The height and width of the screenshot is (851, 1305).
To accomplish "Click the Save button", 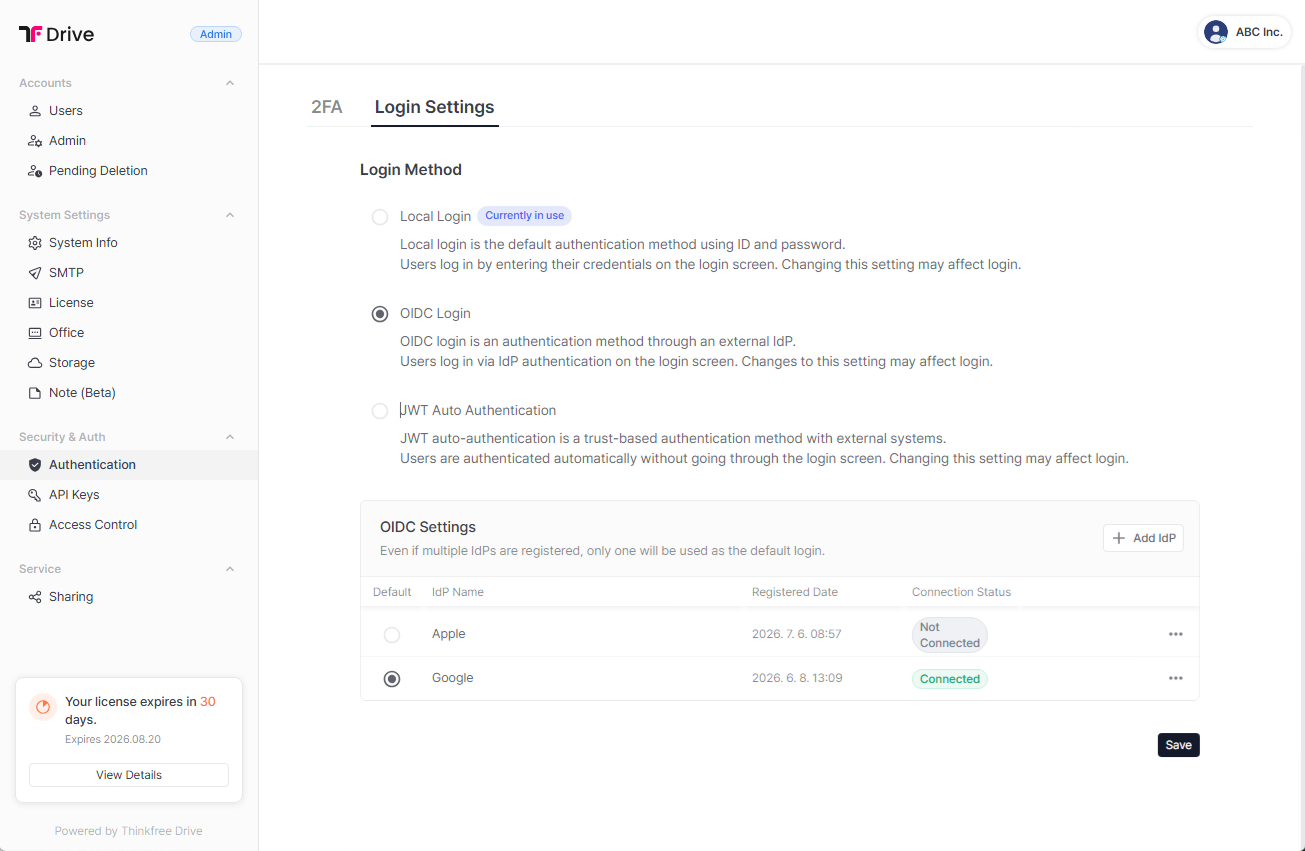I will coord(1179,745).
